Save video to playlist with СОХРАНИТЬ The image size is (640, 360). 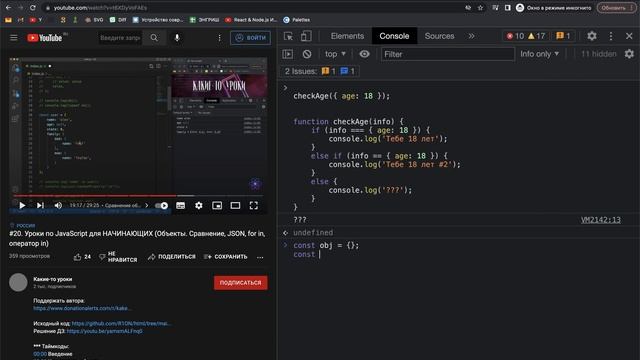pyautogui.click(x=226, y=257)
